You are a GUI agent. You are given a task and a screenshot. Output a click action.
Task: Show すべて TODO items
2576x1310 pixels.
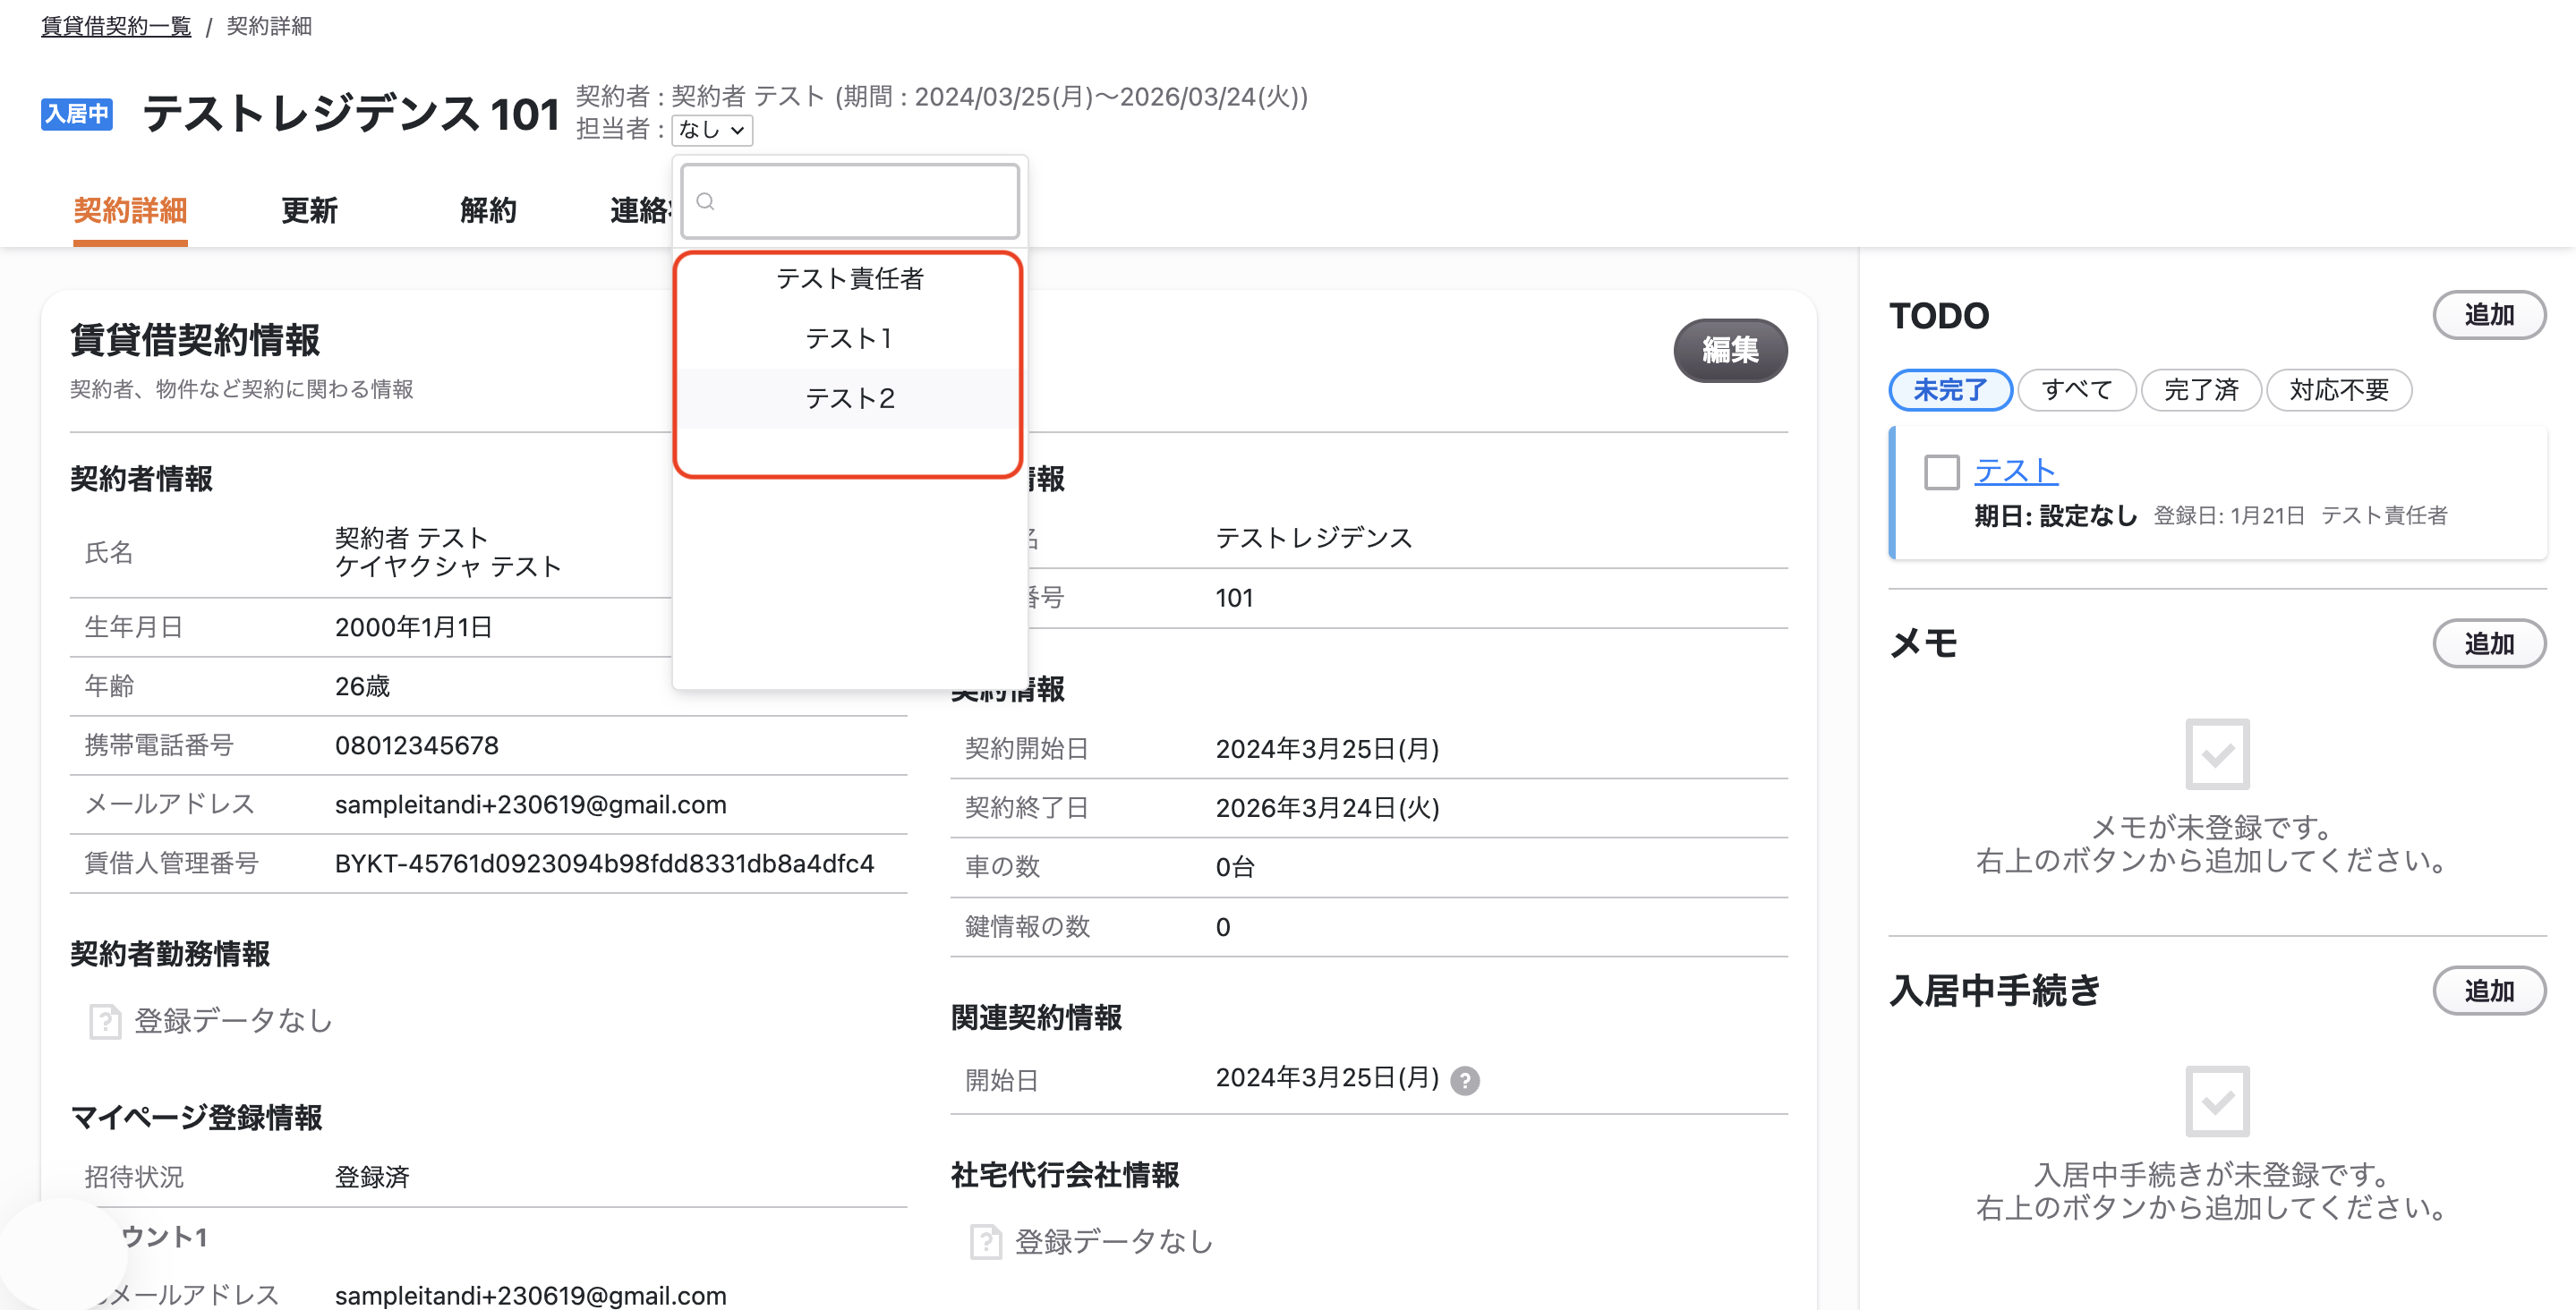[2077, 390]
